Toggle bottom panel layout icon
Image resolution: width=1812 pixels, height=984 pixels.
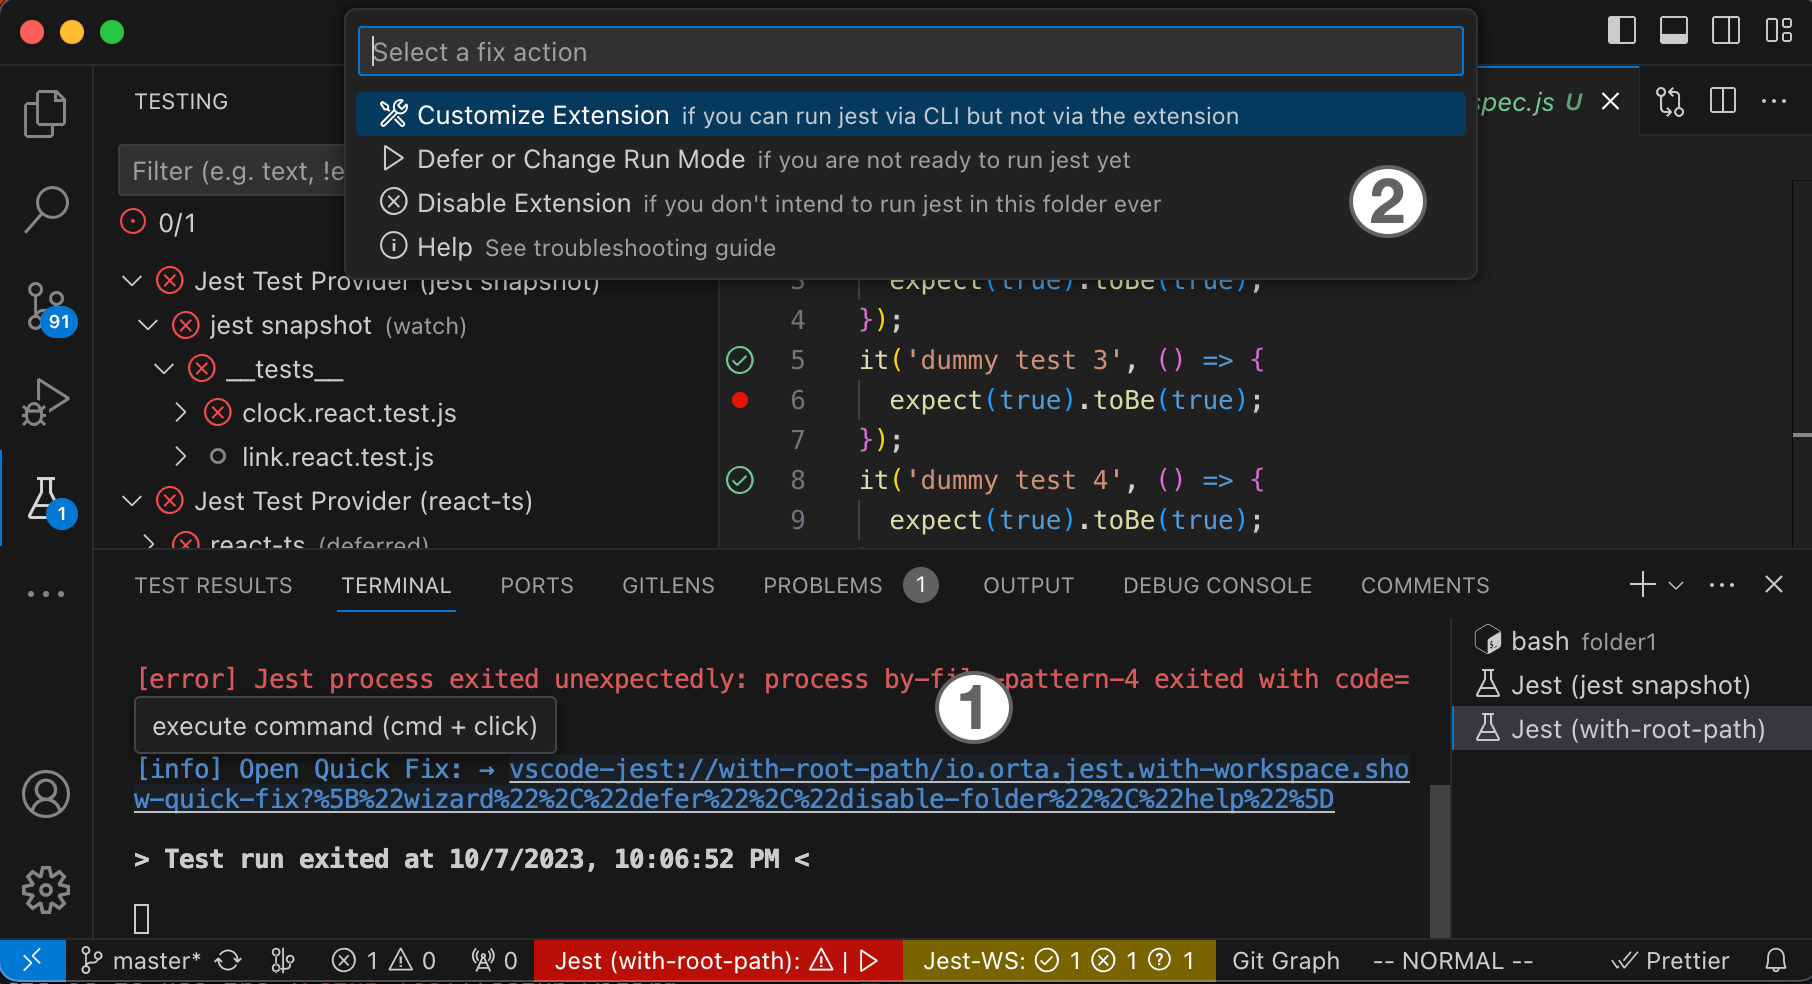[1674, 31]
